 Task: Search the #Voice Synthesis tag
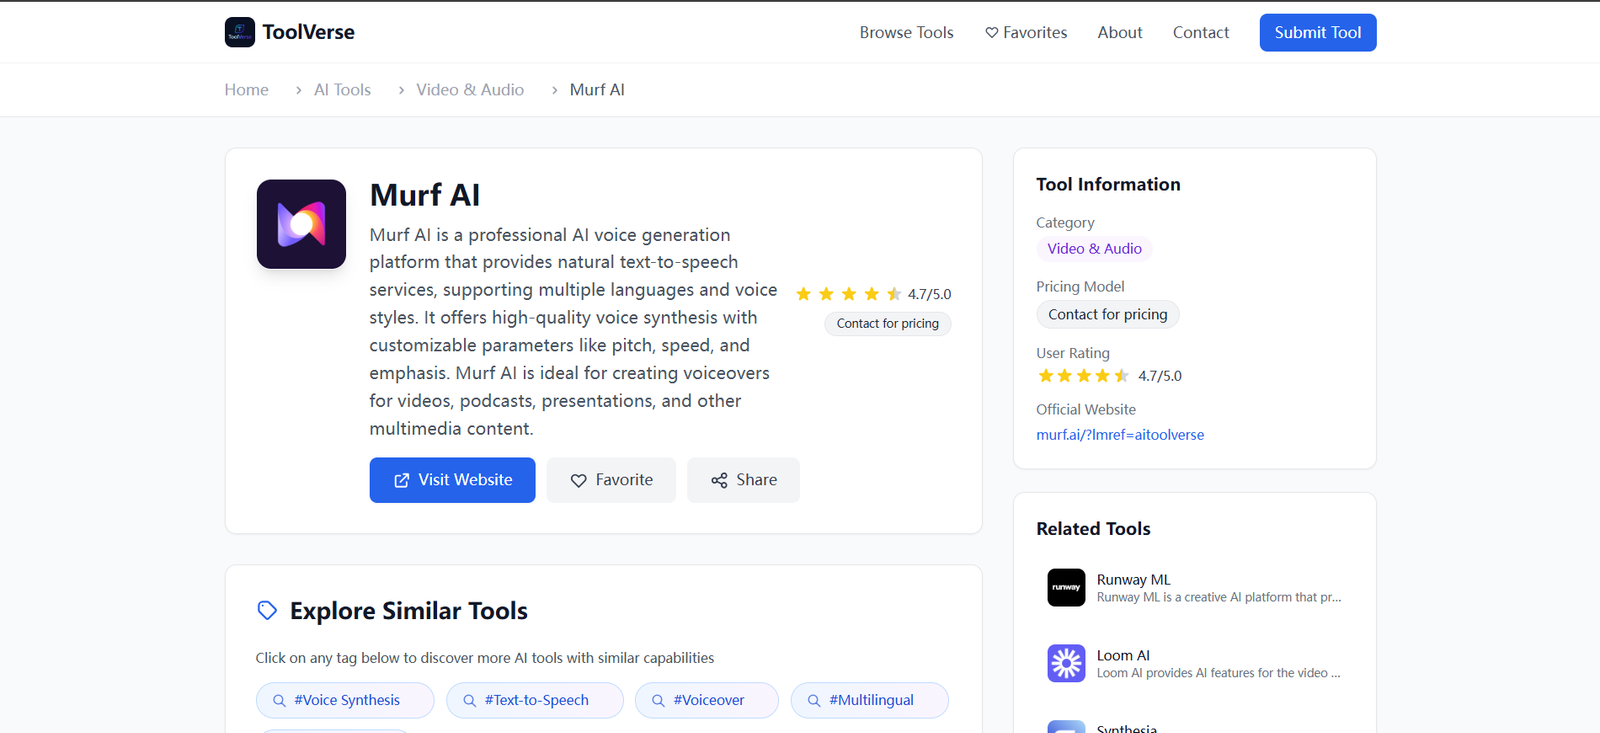345,701
